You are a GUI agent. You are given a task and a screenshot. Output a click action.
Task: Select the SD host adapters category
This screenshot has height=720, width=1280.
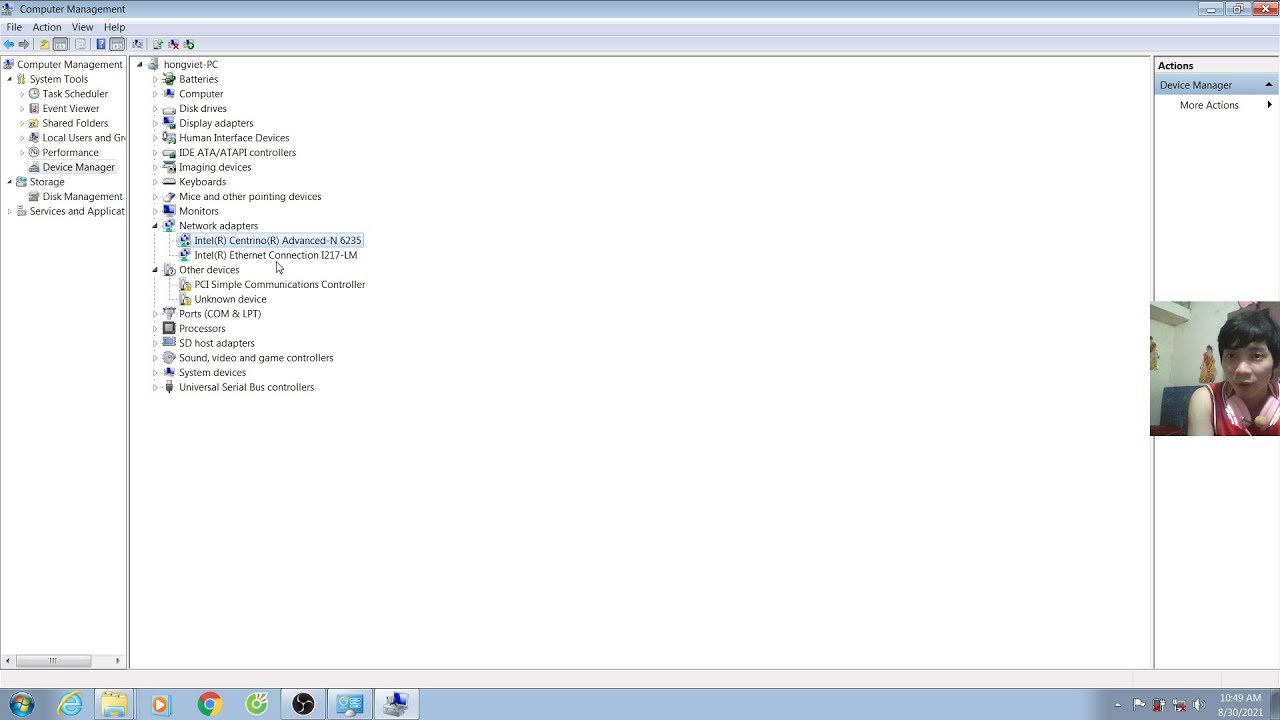(217, 343)
